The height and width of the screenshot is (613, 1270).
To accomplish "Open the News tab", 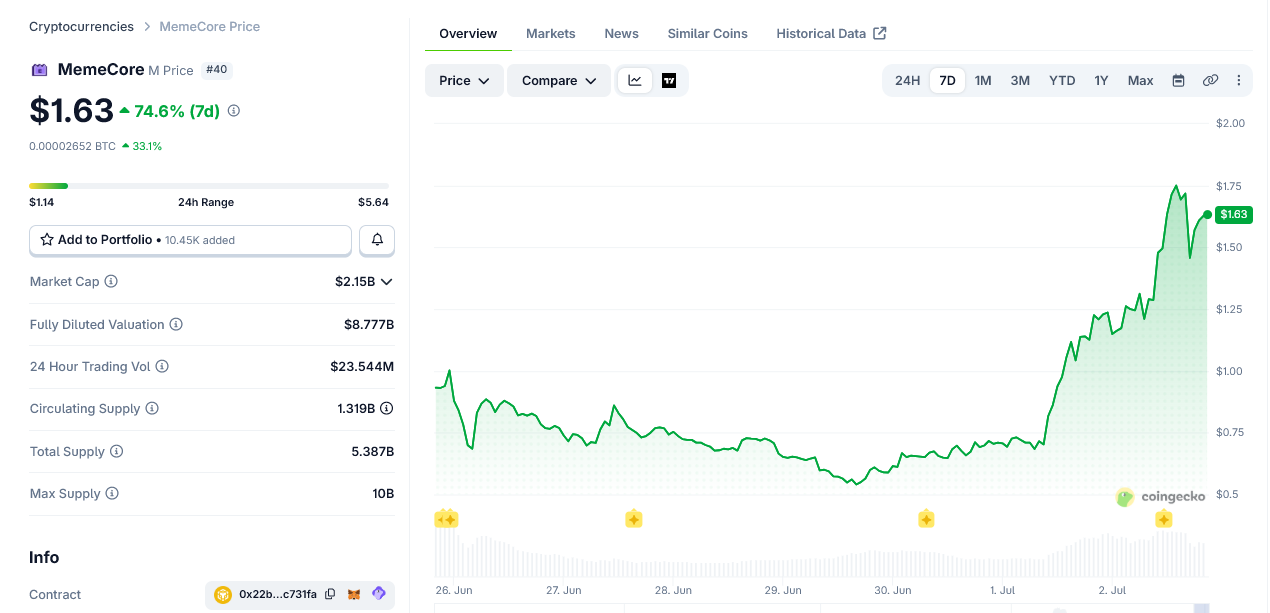I will click(x=621, y=34).
